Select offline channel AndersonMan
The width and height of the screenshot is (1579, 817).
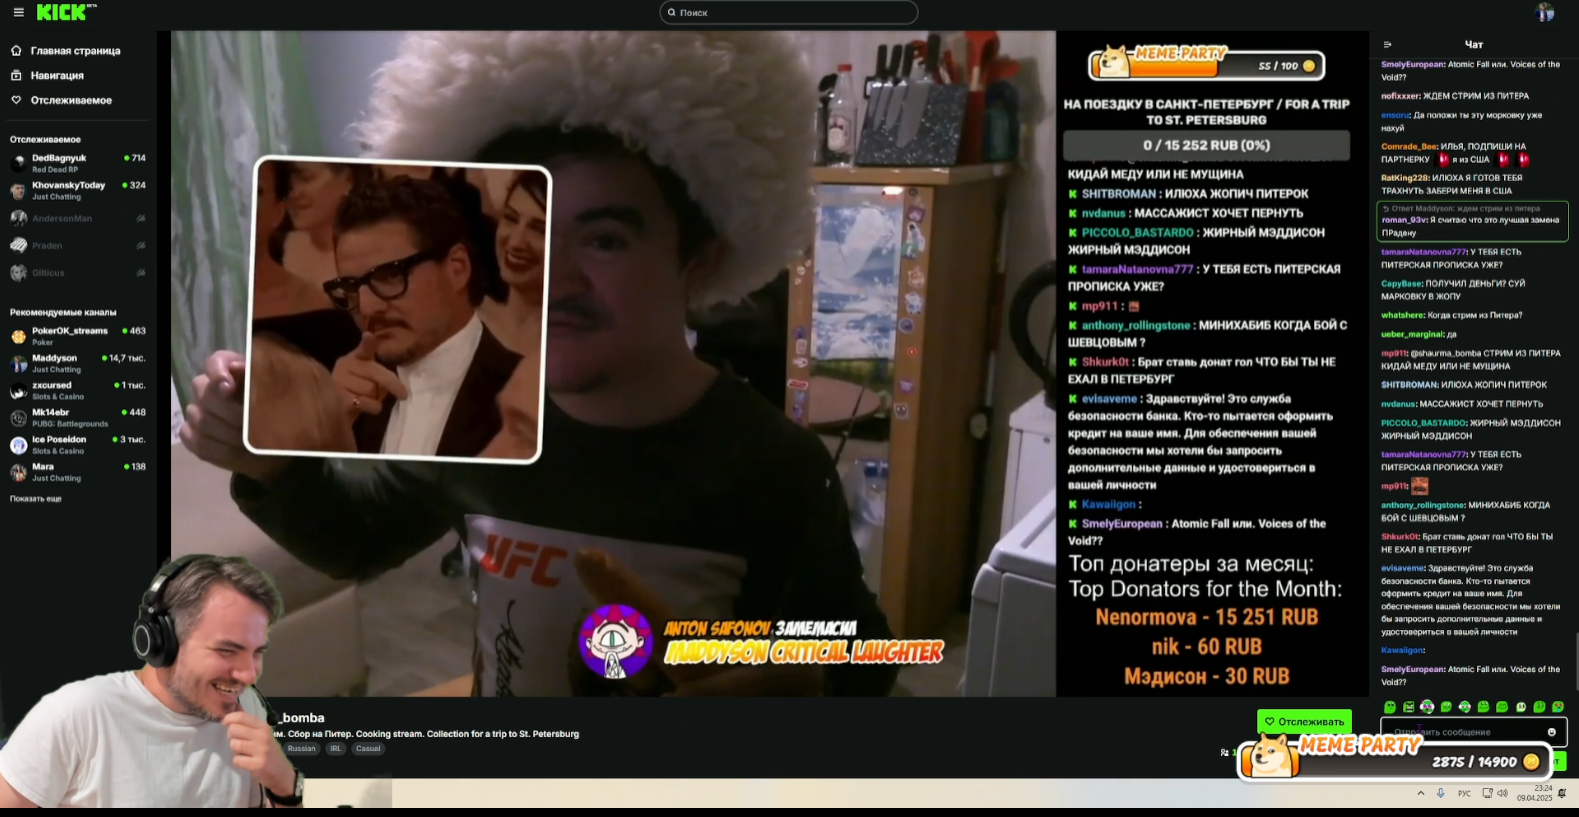78,218
